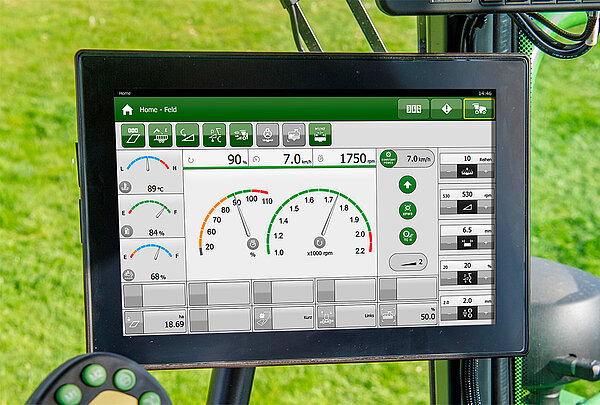Open the tractor machine view button
Viewport: 600px width, 405px height.
(x=478, y=109)
